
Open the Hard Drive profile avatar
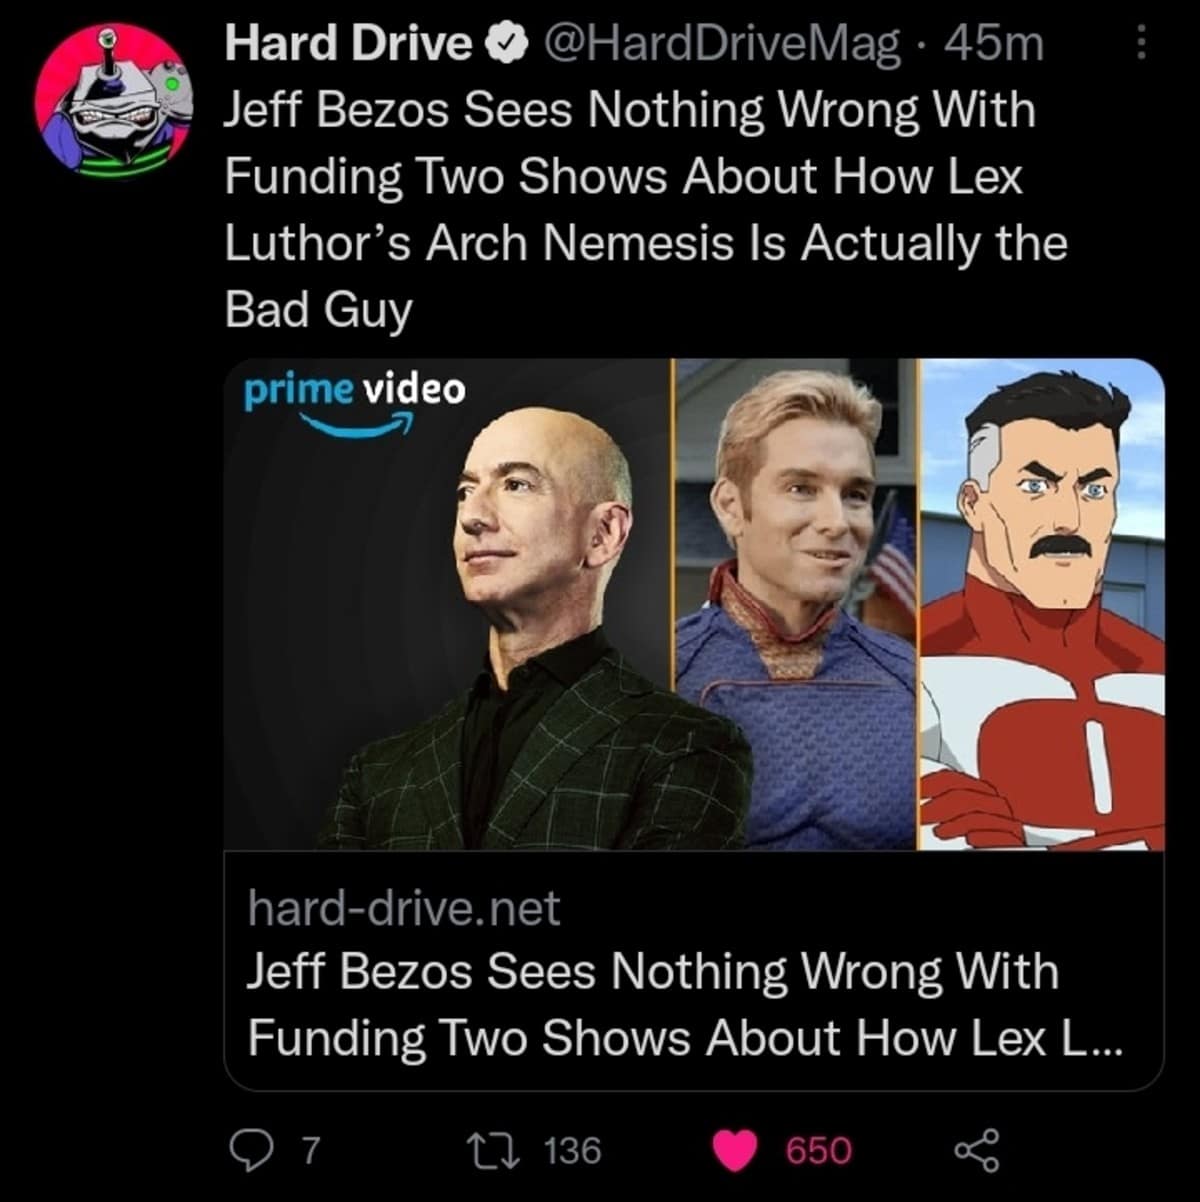point(112,102)
